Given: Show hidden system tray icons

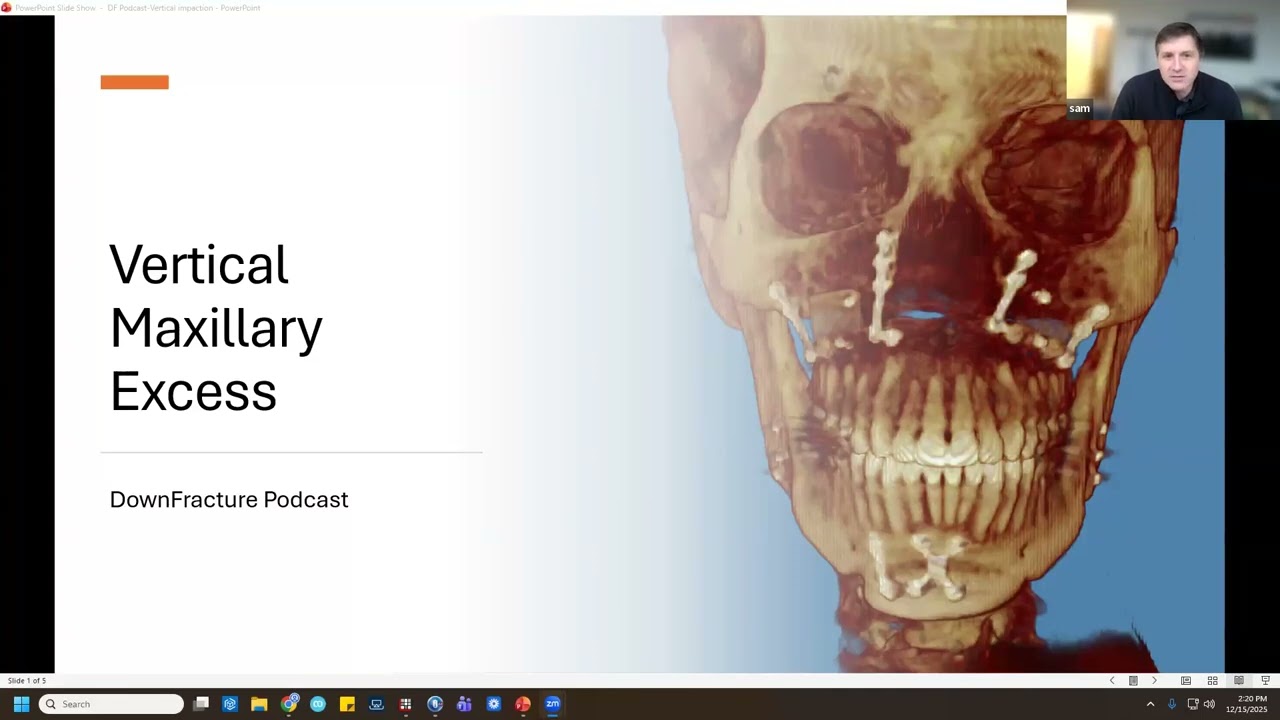Looking at the screenshot, I should click(x=1150, y=704).
